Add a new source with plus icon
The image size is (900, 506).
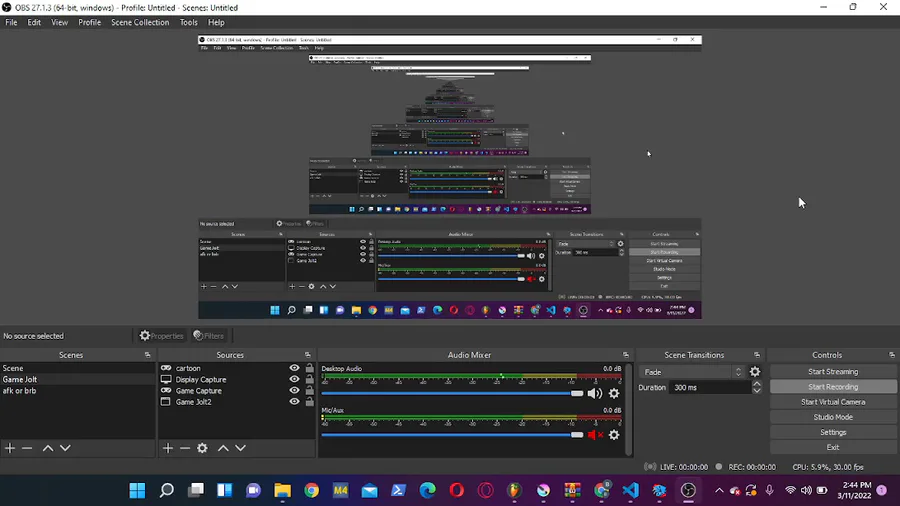click(x=168, y=448)
